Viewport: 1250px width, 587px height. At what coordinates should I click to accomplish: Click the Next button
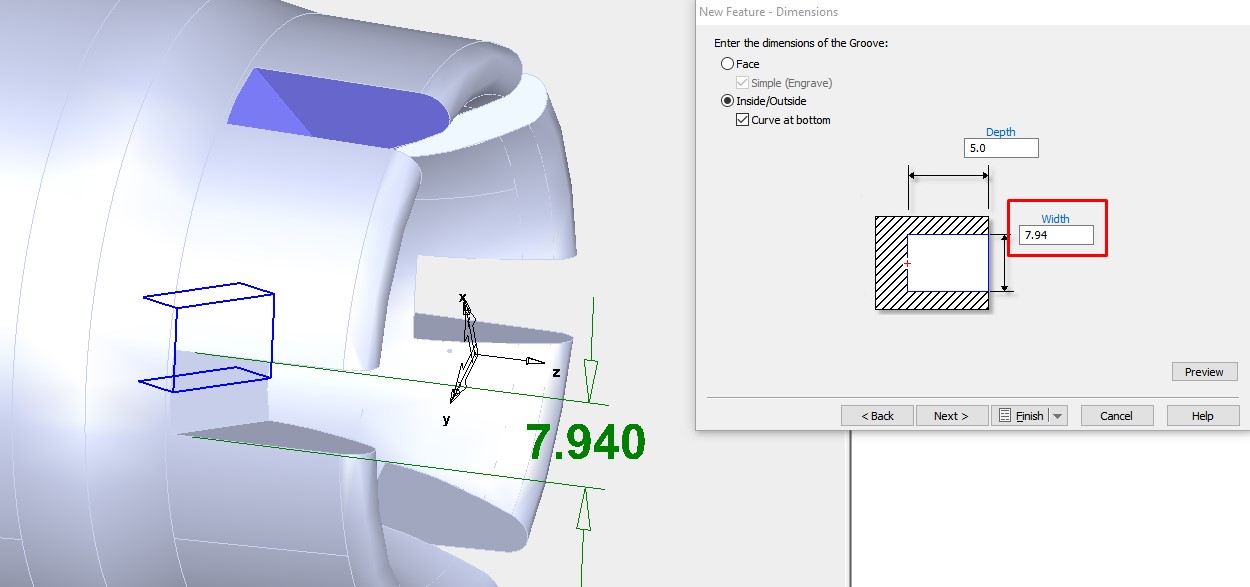[x=952, y=415]
